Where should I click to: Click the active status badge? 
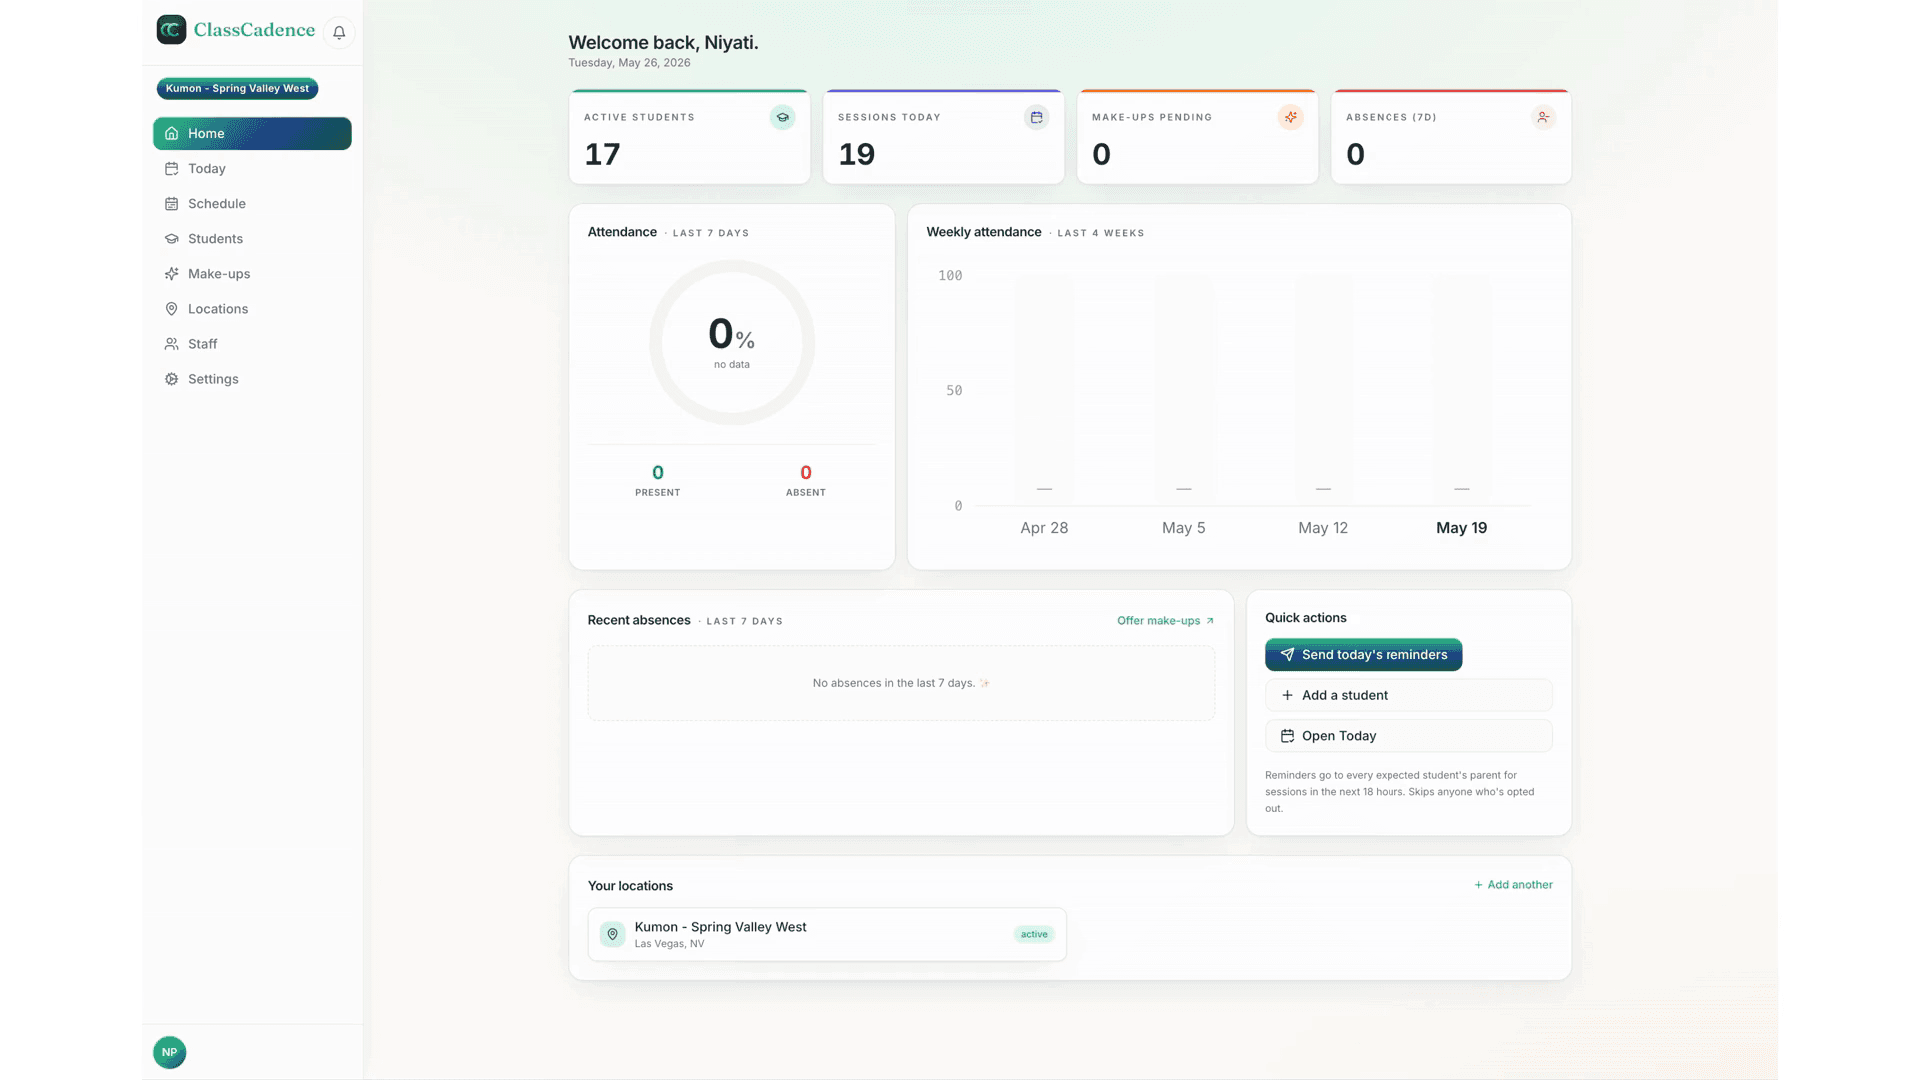[1034, 934]
